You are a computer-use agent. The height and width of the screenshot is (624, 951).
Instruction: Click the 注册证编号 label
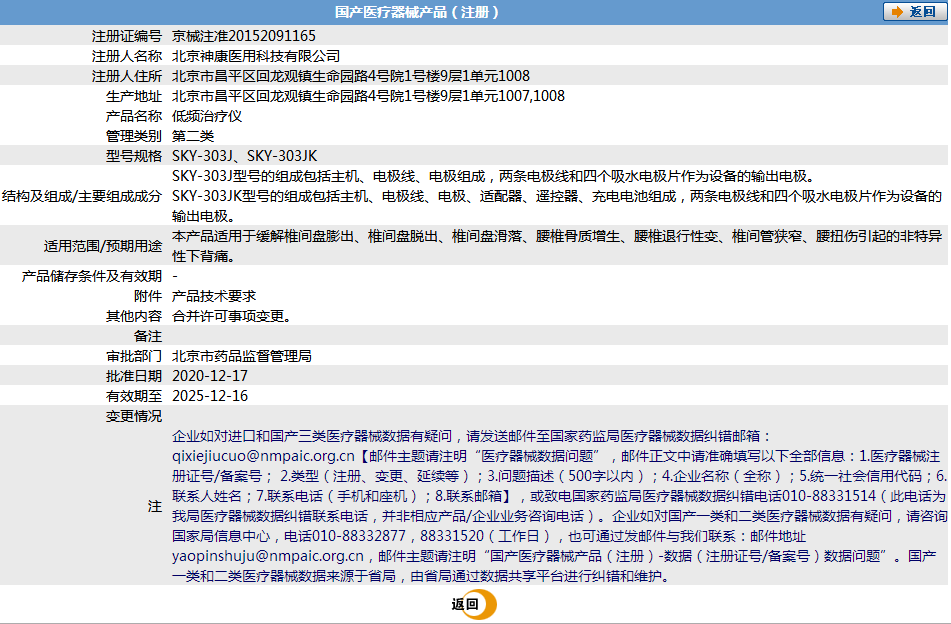pyautogui.click(x=127, y=36)
